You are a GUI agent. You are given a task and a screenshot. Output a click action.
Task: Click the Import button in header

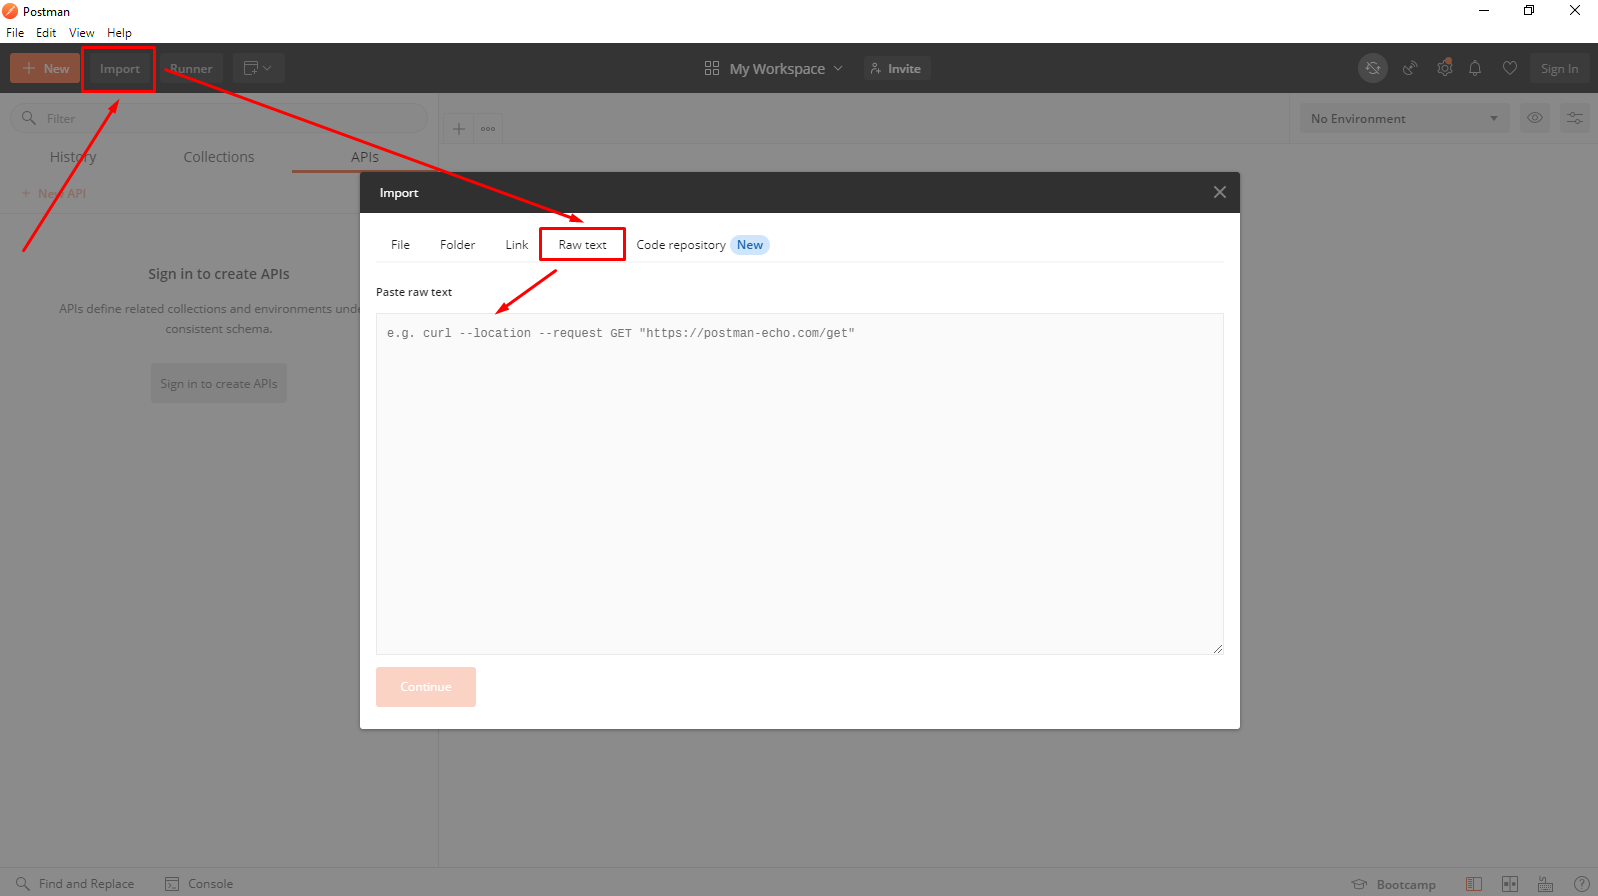[119, 68]
